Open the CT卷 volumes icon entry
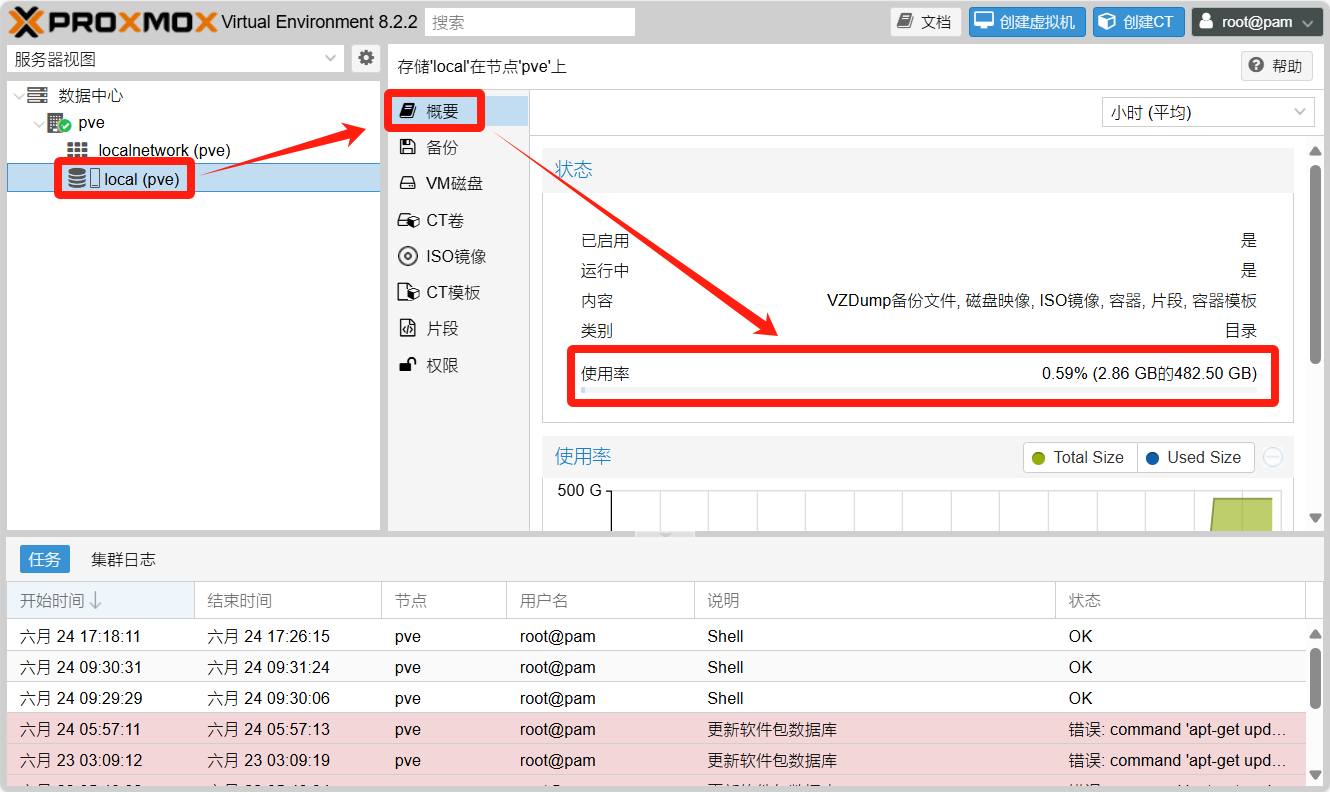Viewport: 1330px width, 792px height. [408, 220]
